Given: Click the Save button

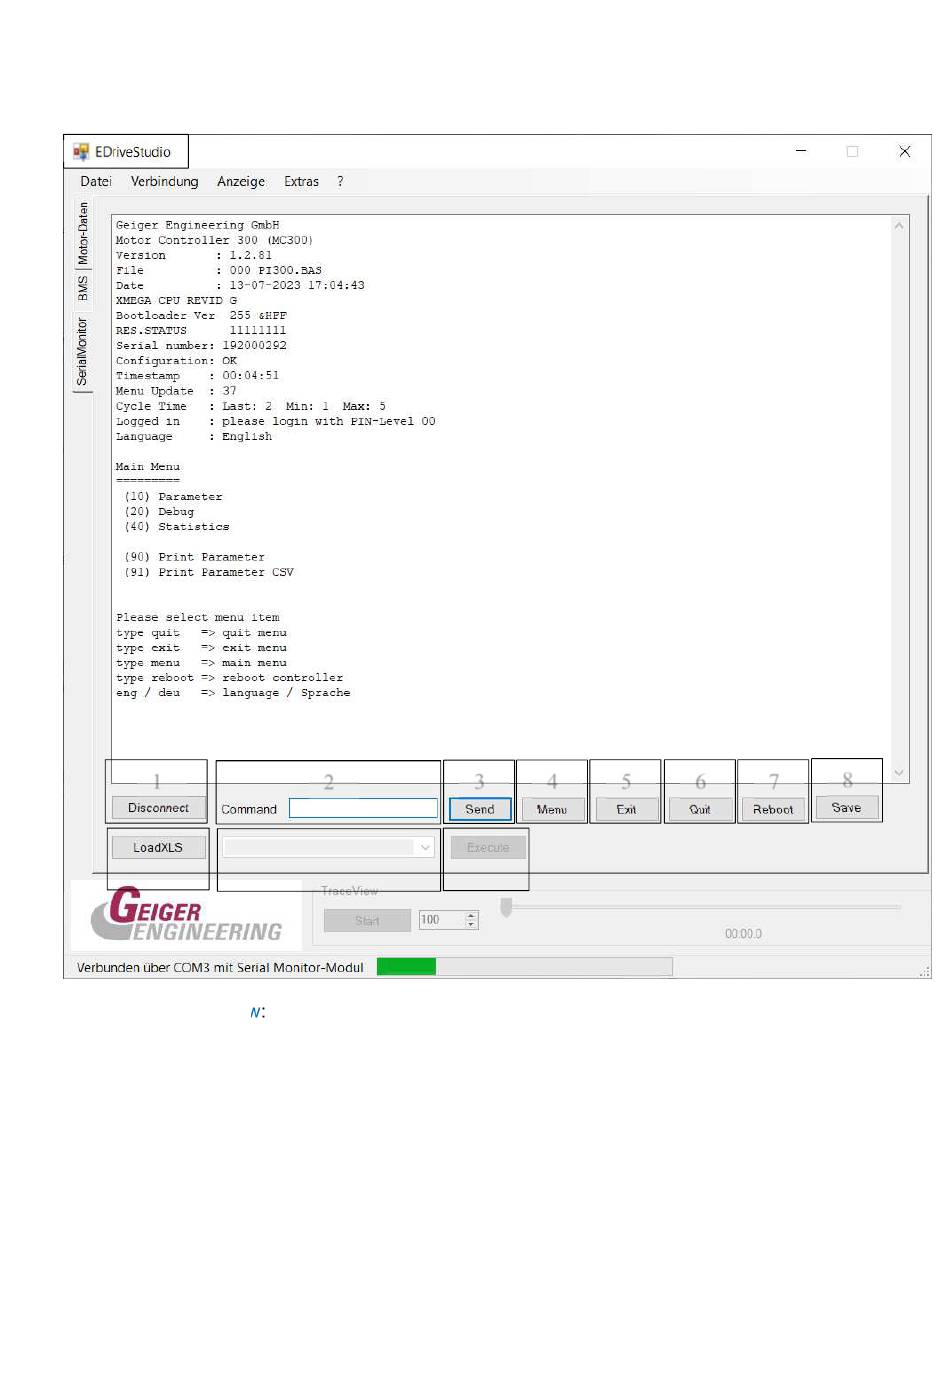Looking at the screenshot, I should 846,808.
